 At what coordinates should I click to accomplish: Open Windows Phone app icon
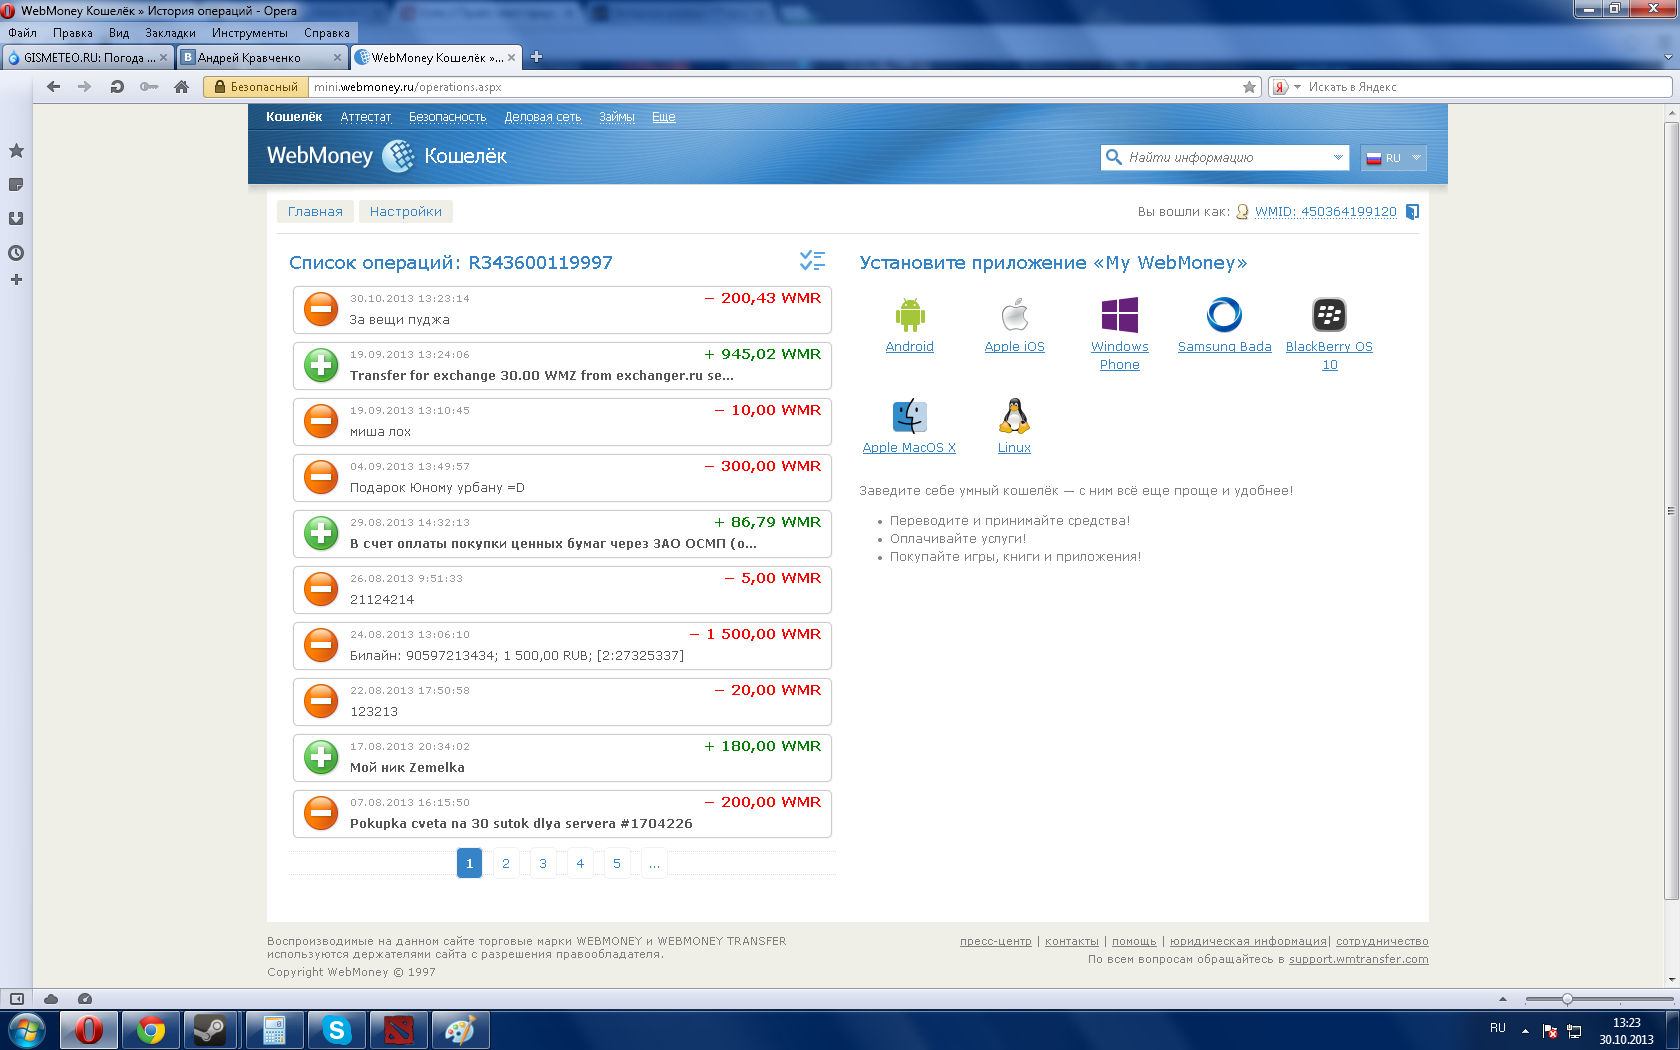(x=1120, y=315)
